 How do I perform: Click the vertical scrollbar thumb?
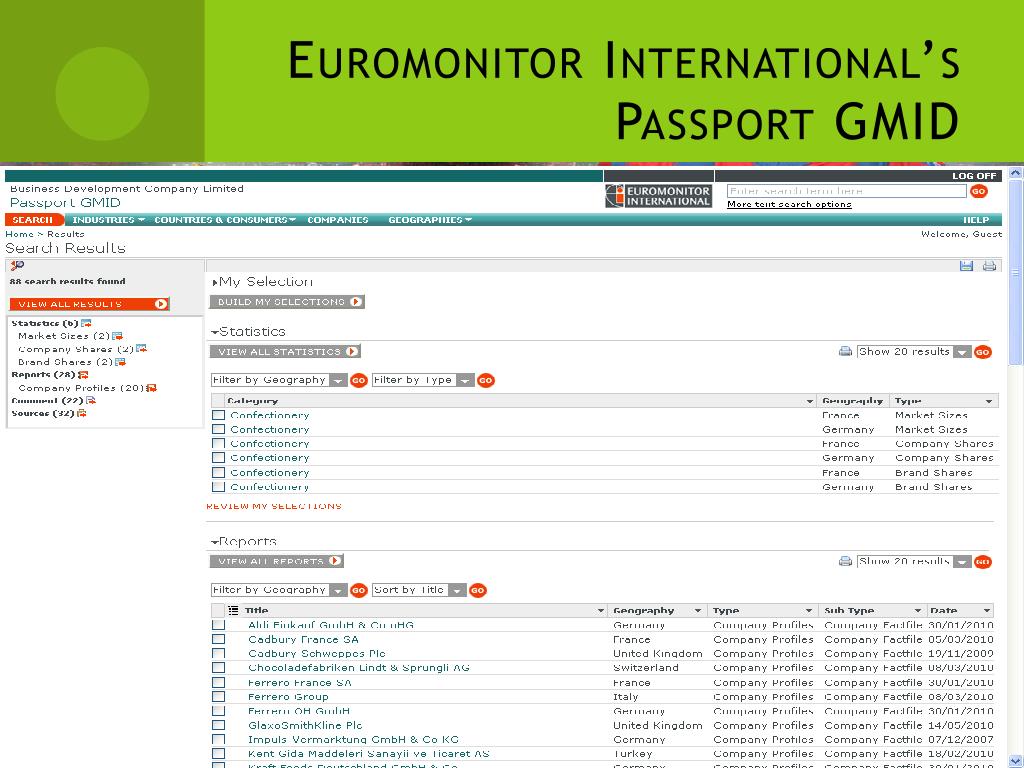(1016, 274)
